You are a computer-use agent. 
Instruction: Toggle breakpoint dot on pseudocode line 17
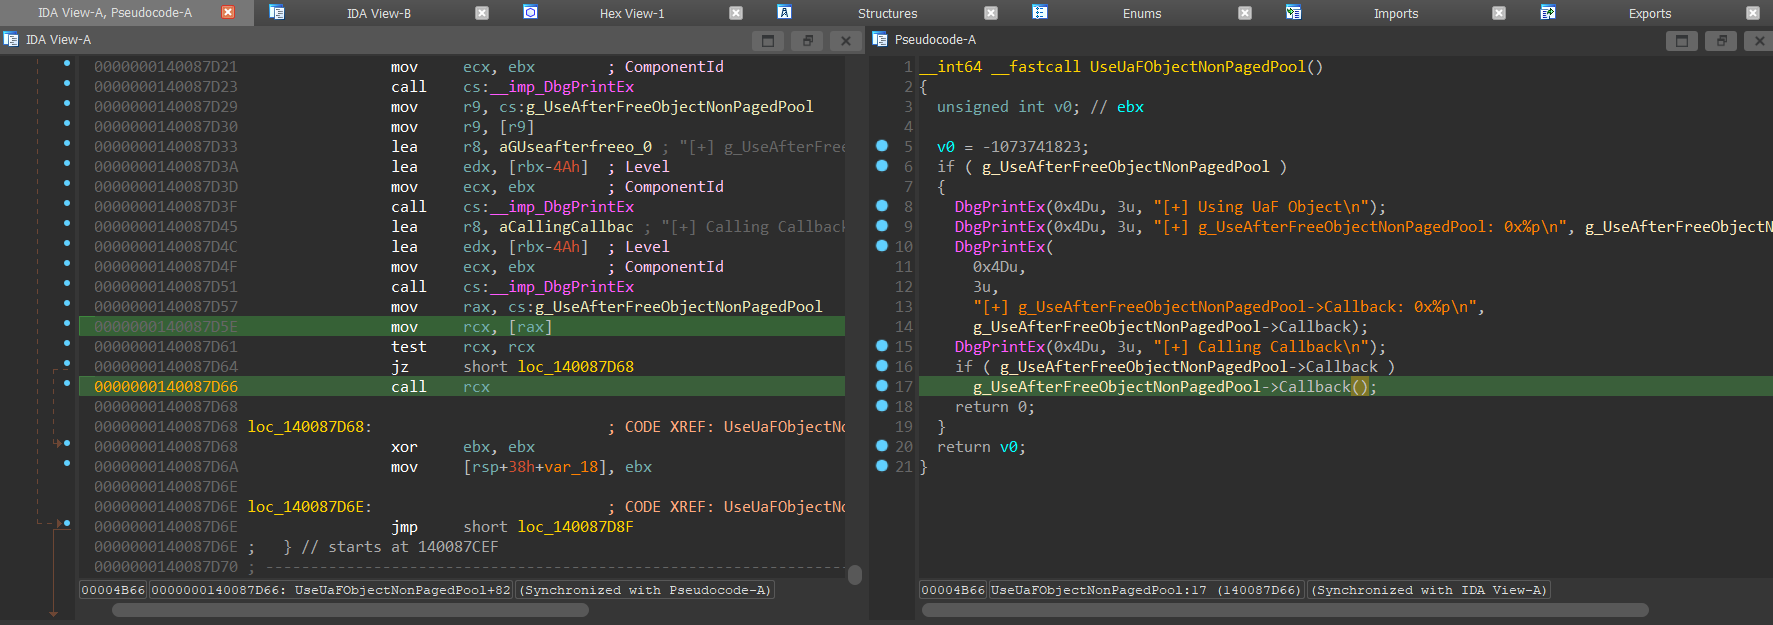click(882, 386)
